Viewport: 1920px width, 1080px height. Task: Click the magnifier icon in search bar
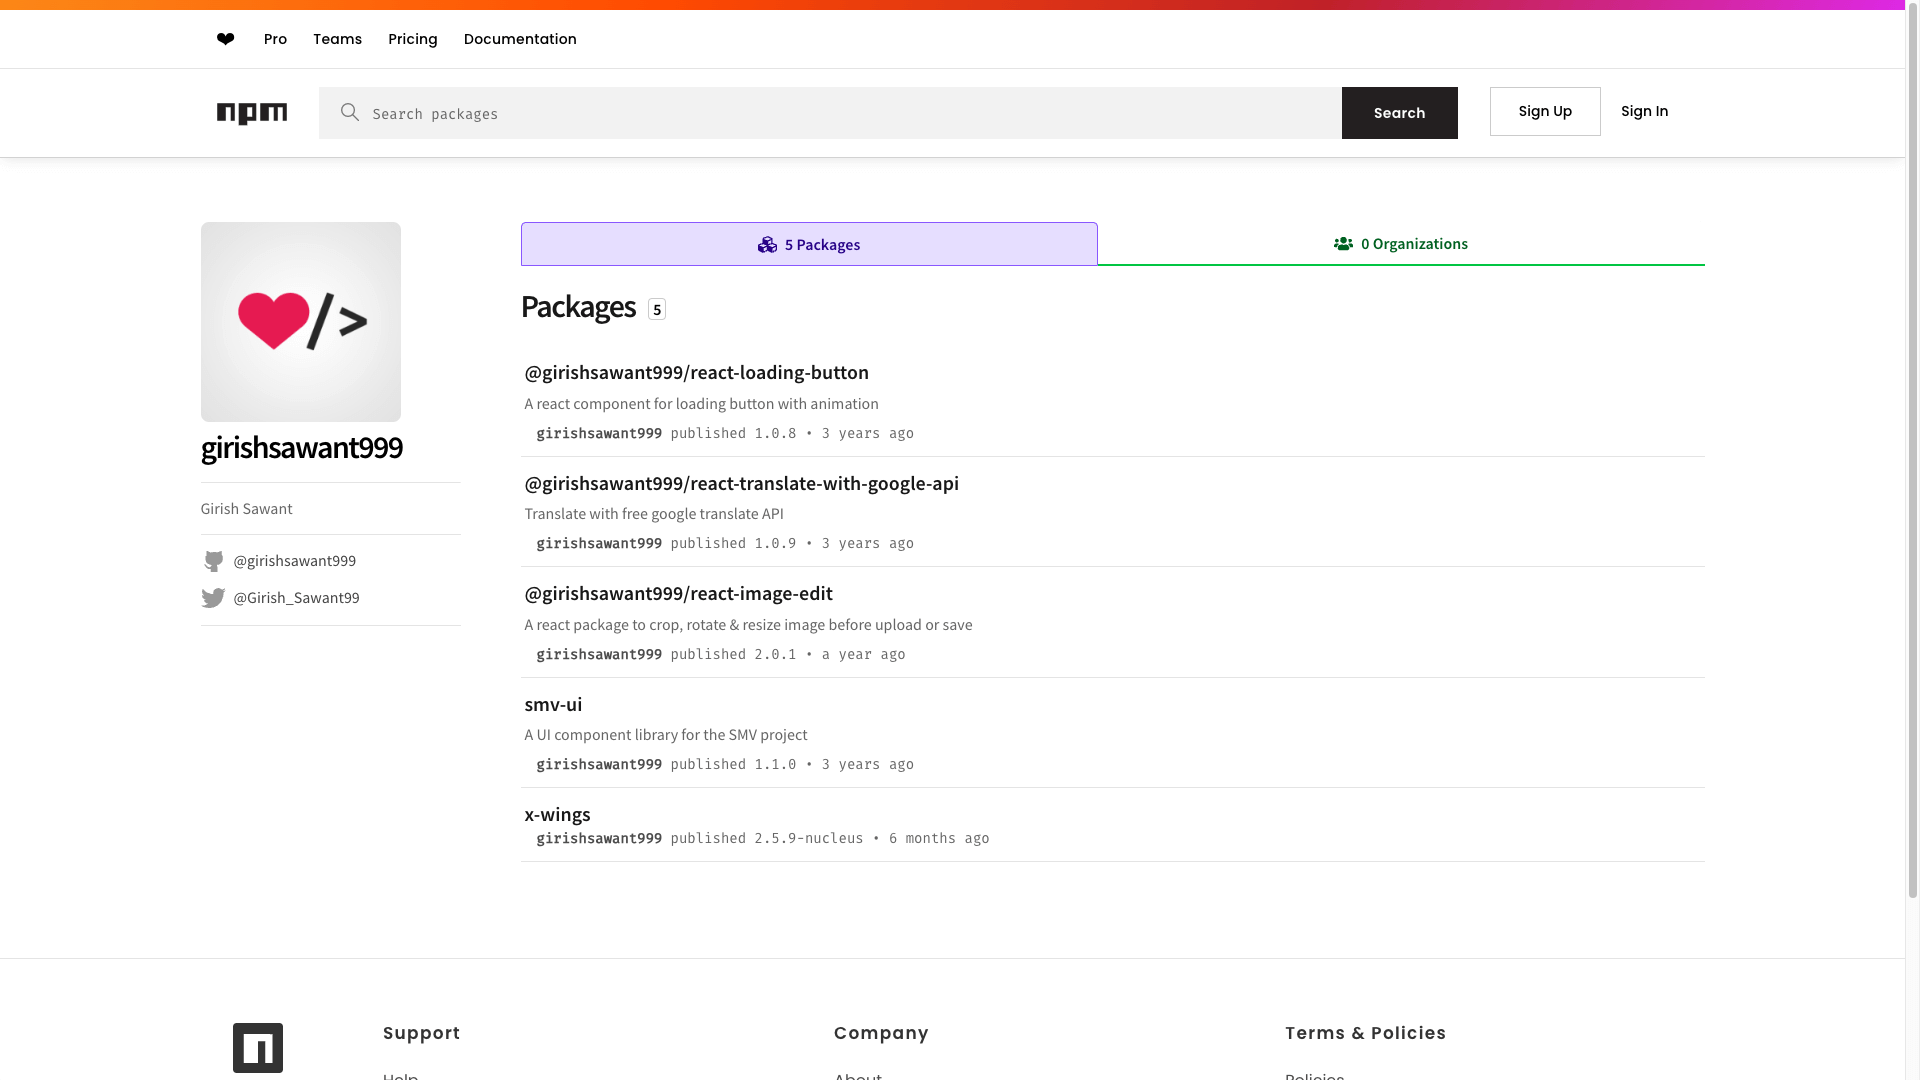[349, 112]
